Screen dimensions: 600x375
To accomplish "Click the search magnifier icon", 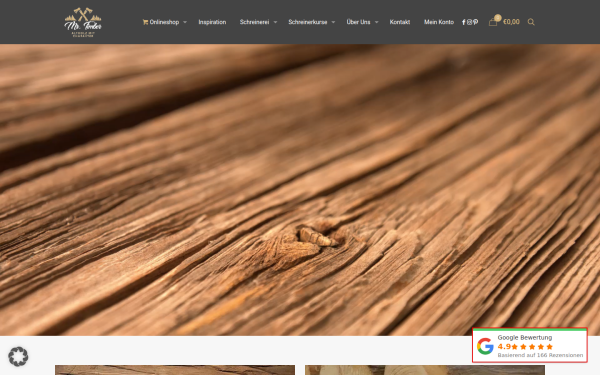I will click(x=531, y=22).
